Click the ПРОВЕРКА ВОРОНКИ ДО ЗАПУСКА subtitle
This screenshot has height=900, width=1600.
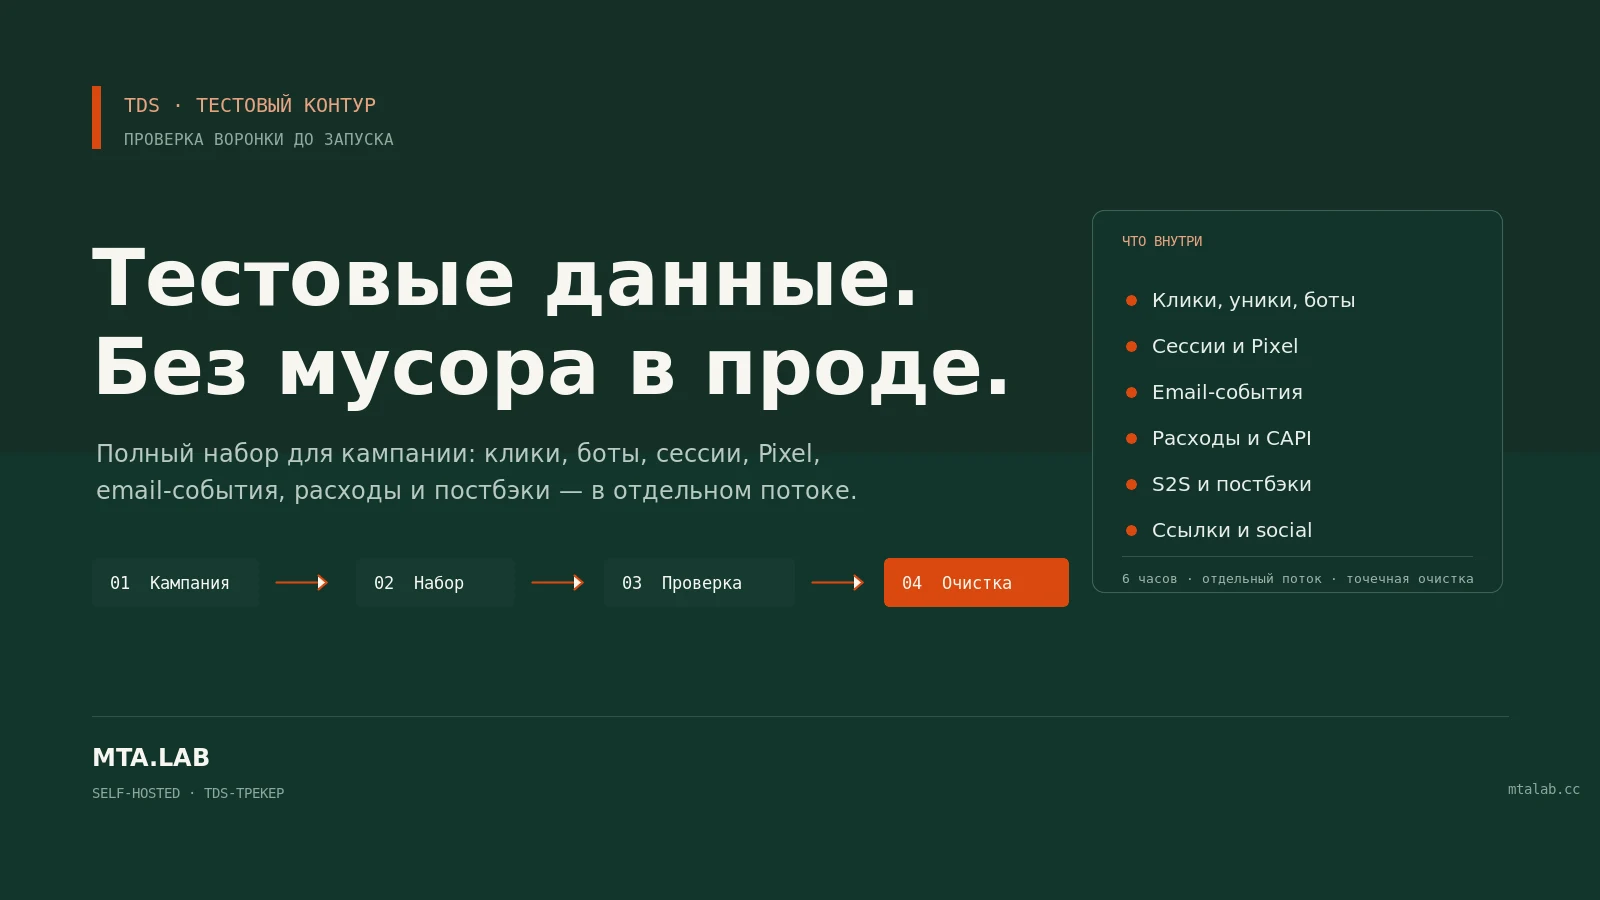click(259, 139)
